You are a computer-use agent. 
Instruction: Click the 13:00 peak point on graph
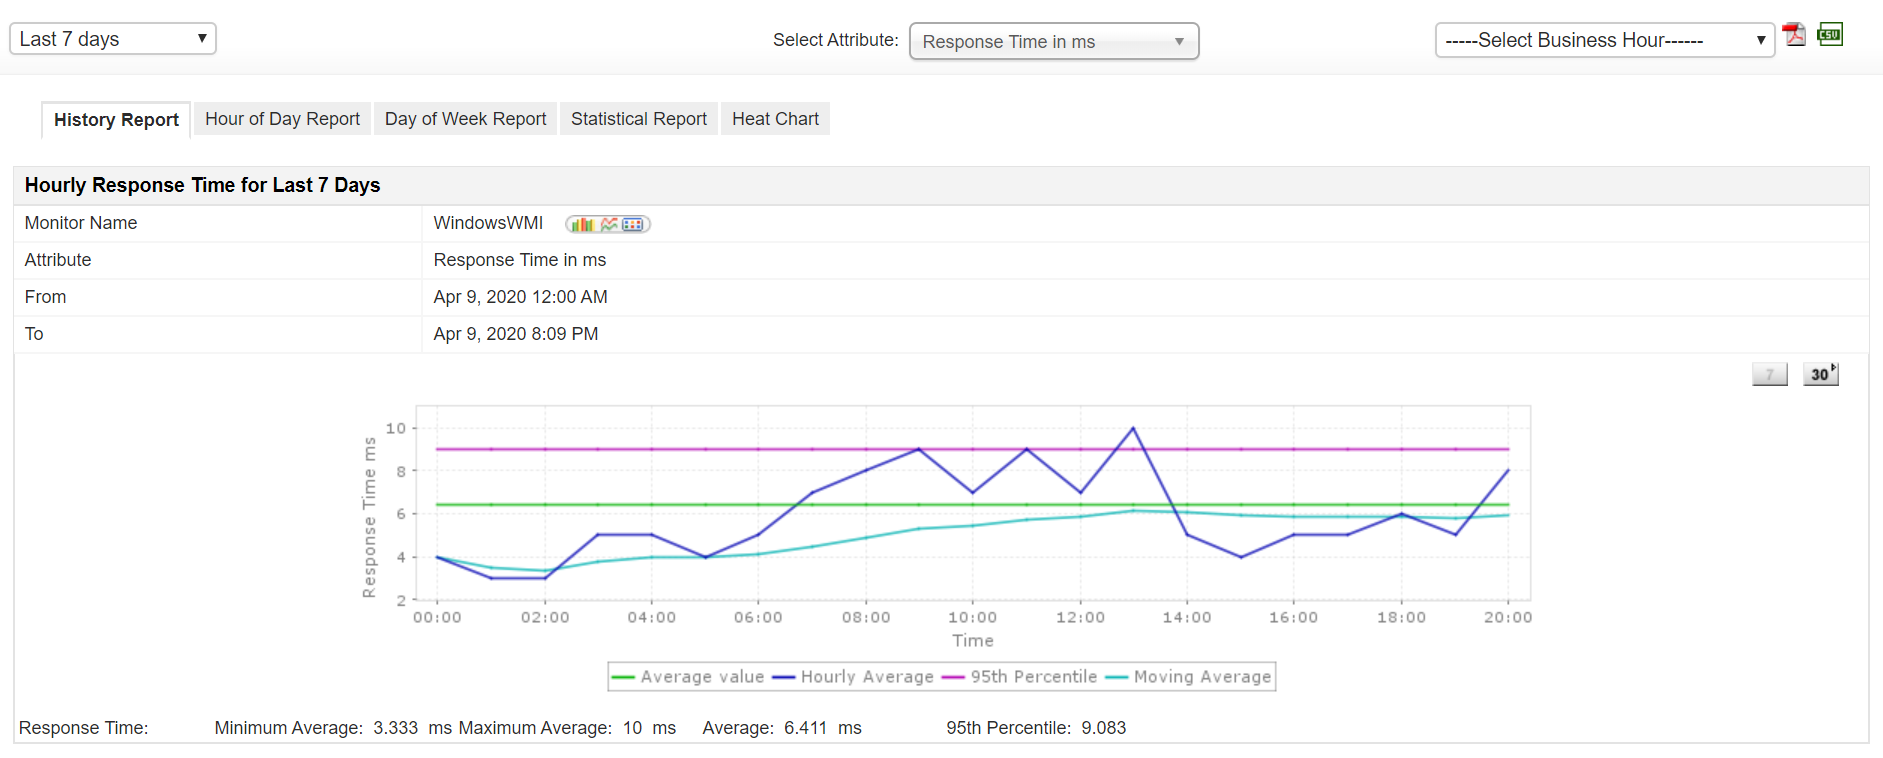(1133, 429)
